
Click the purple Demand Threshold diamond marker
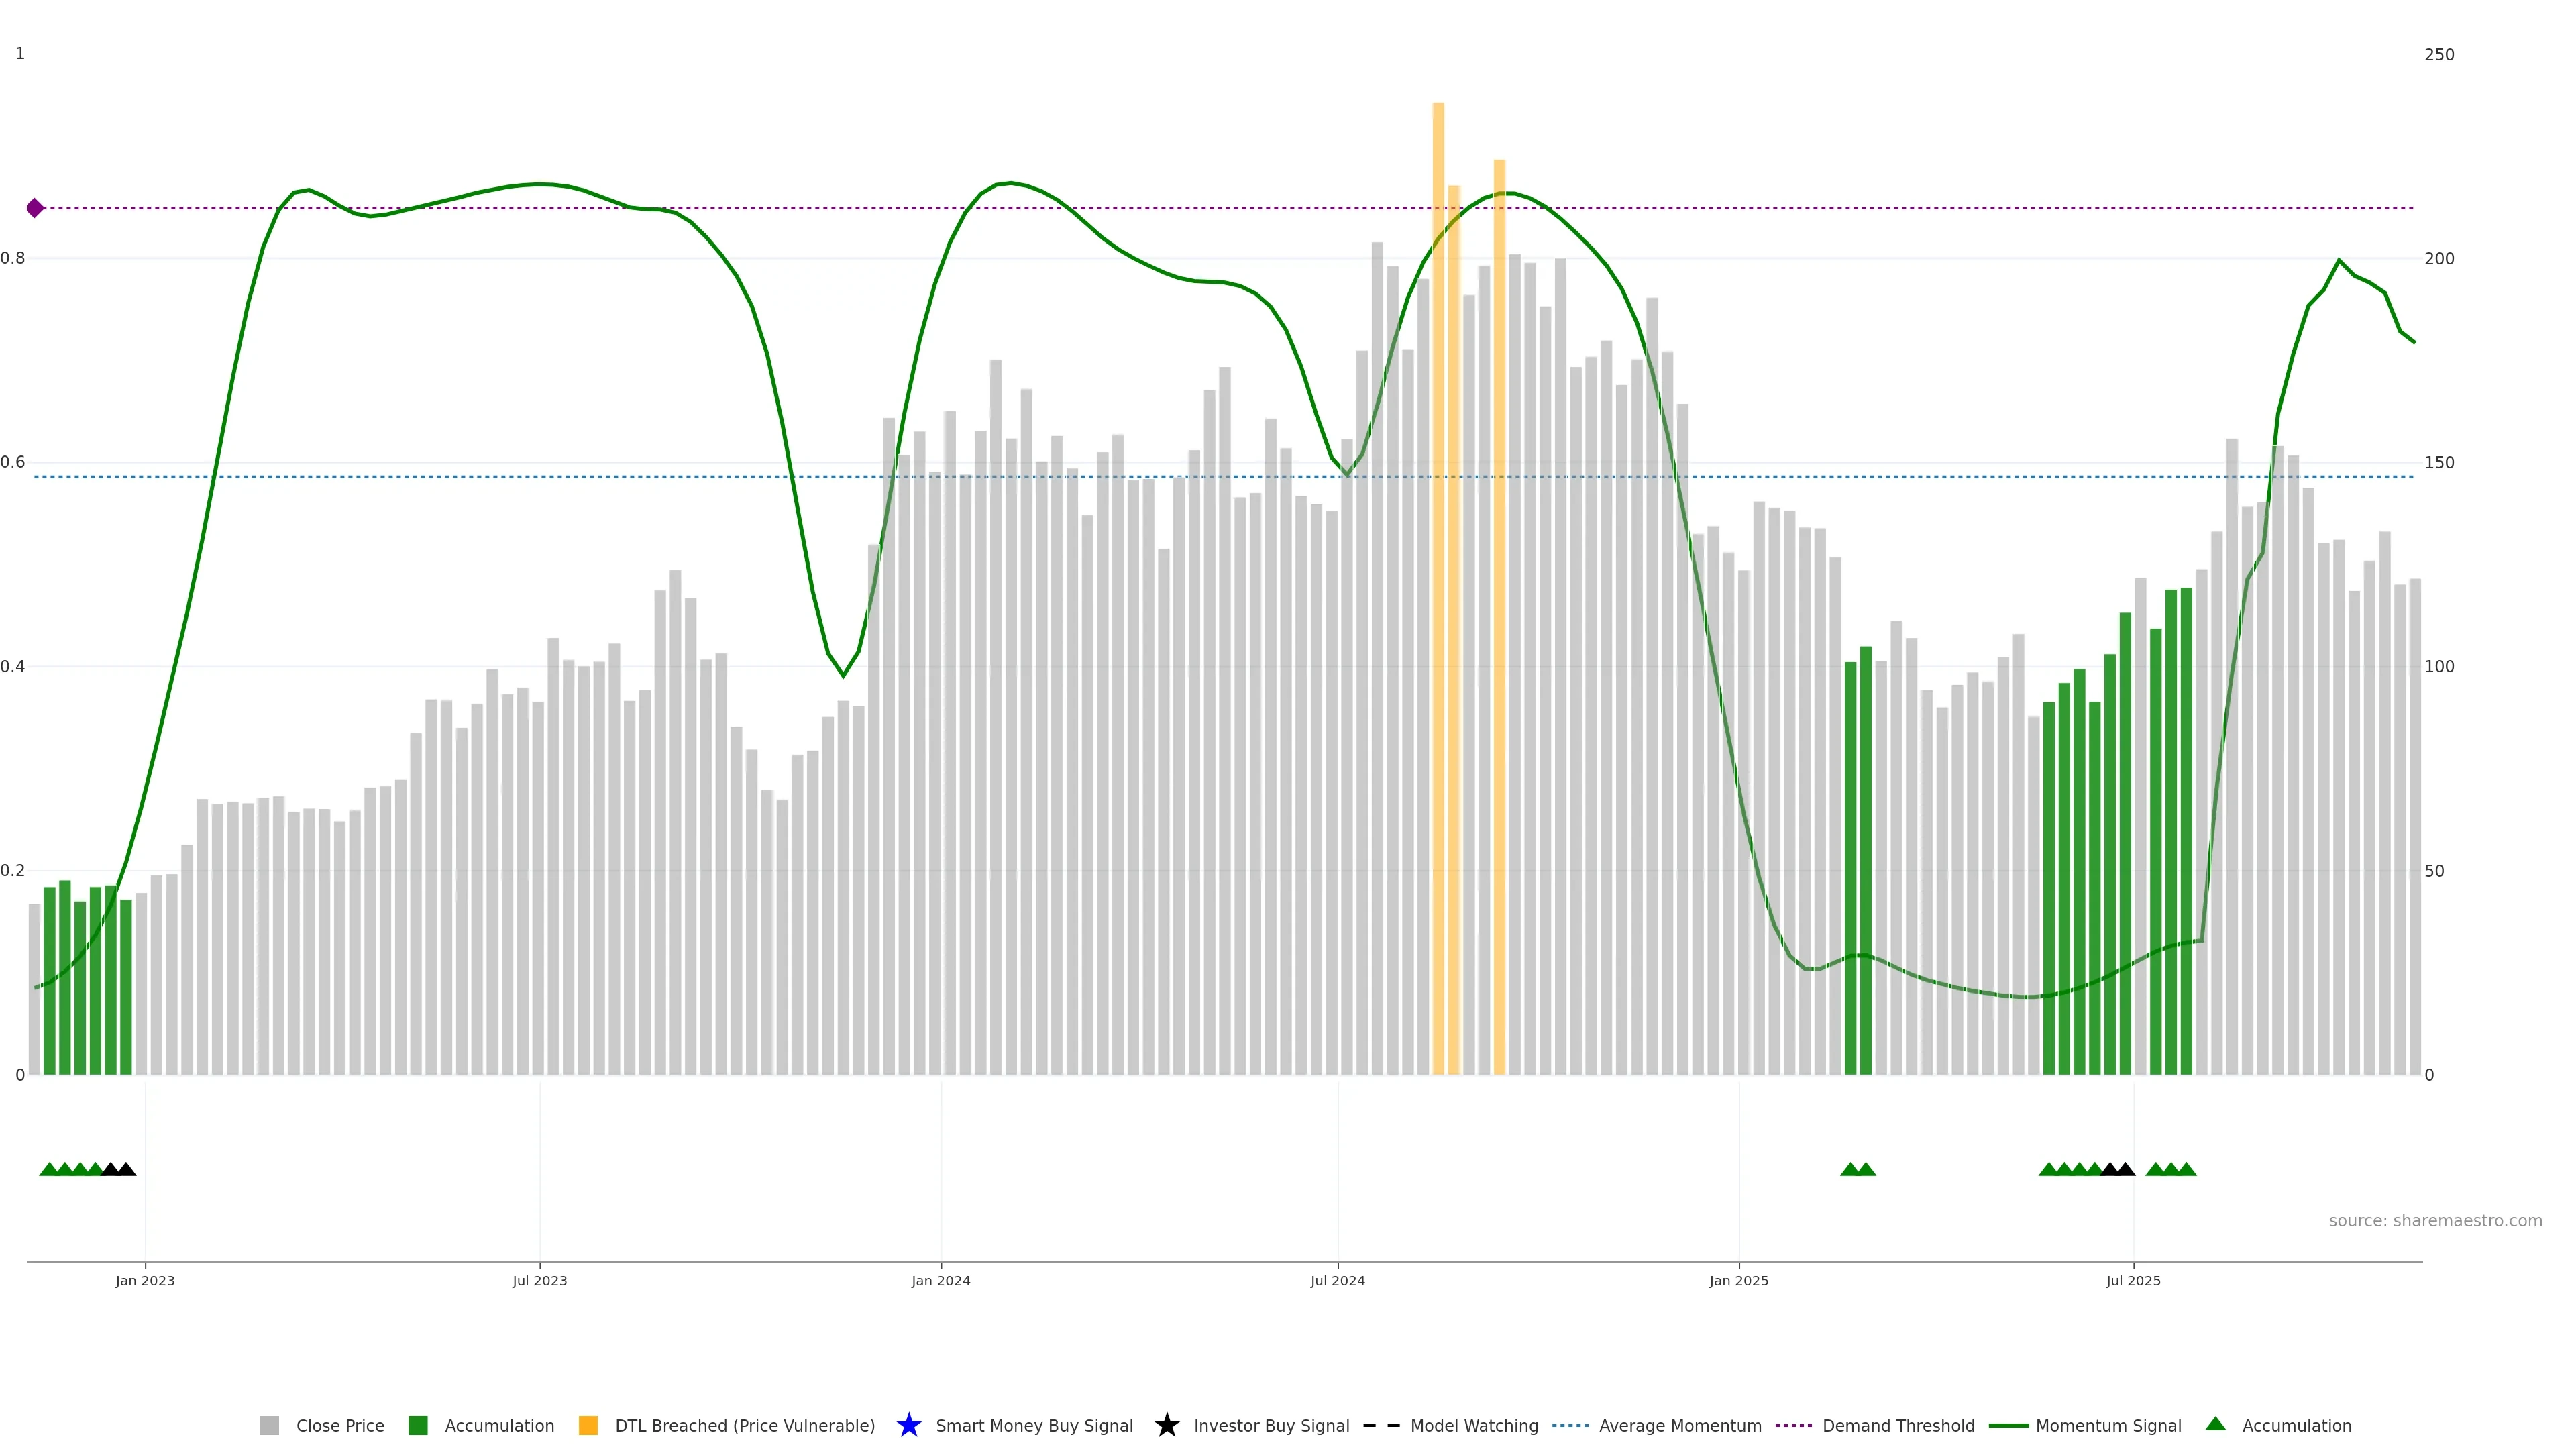point(35,208)
